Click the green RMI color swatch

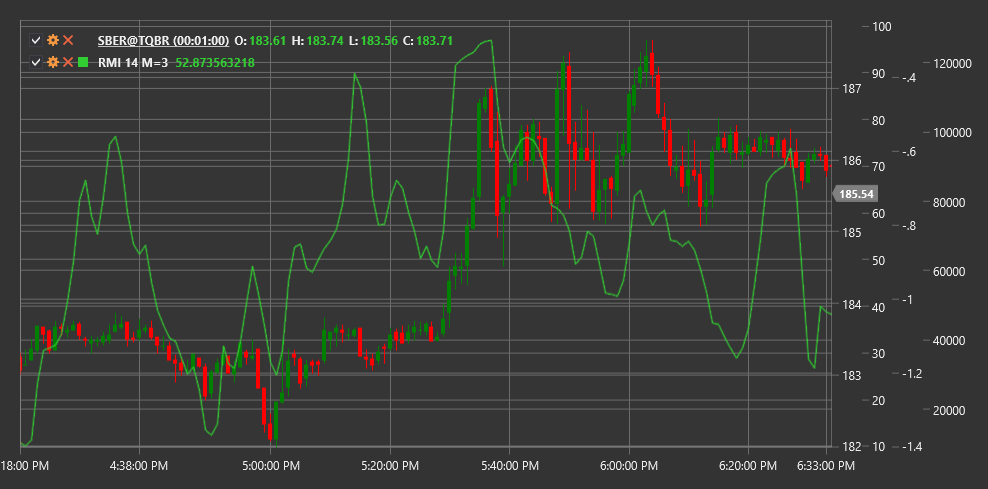[83, 62]
